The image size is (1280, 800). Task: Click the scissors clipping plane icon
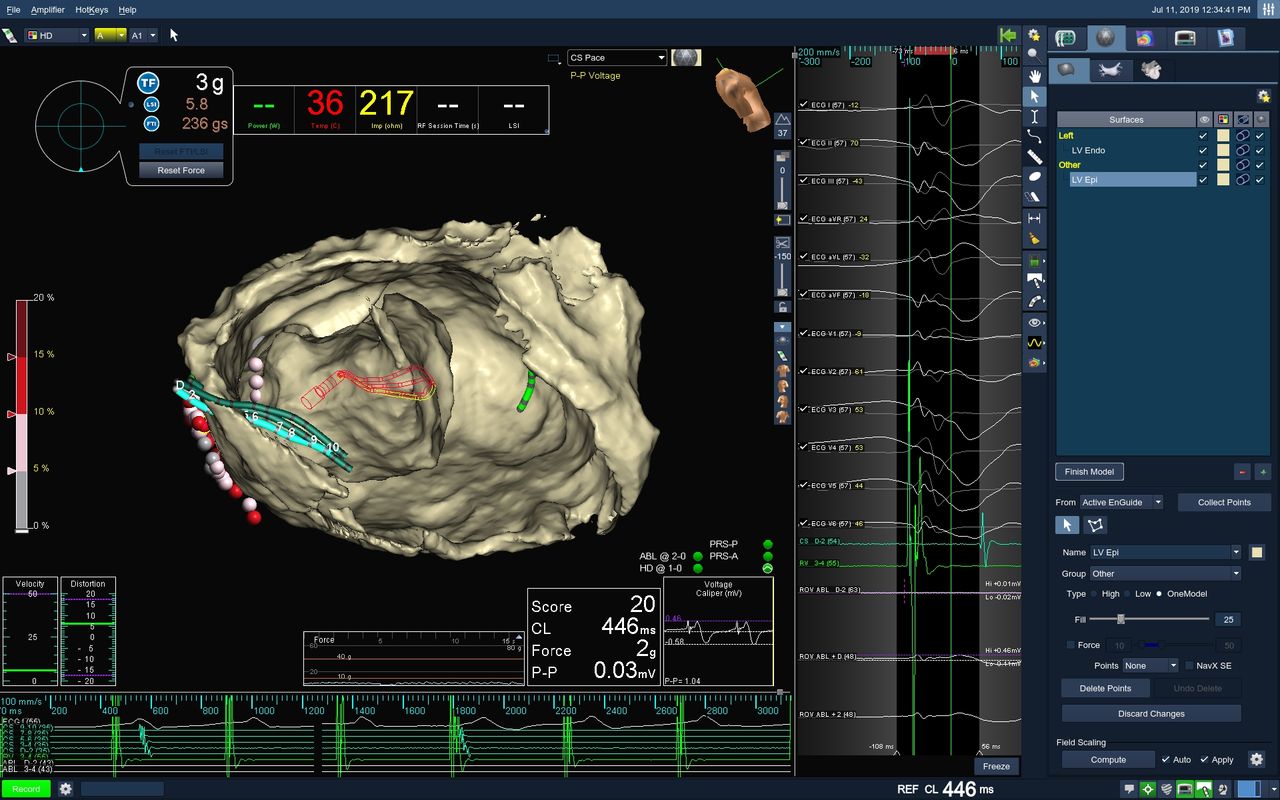coord(782,242)
